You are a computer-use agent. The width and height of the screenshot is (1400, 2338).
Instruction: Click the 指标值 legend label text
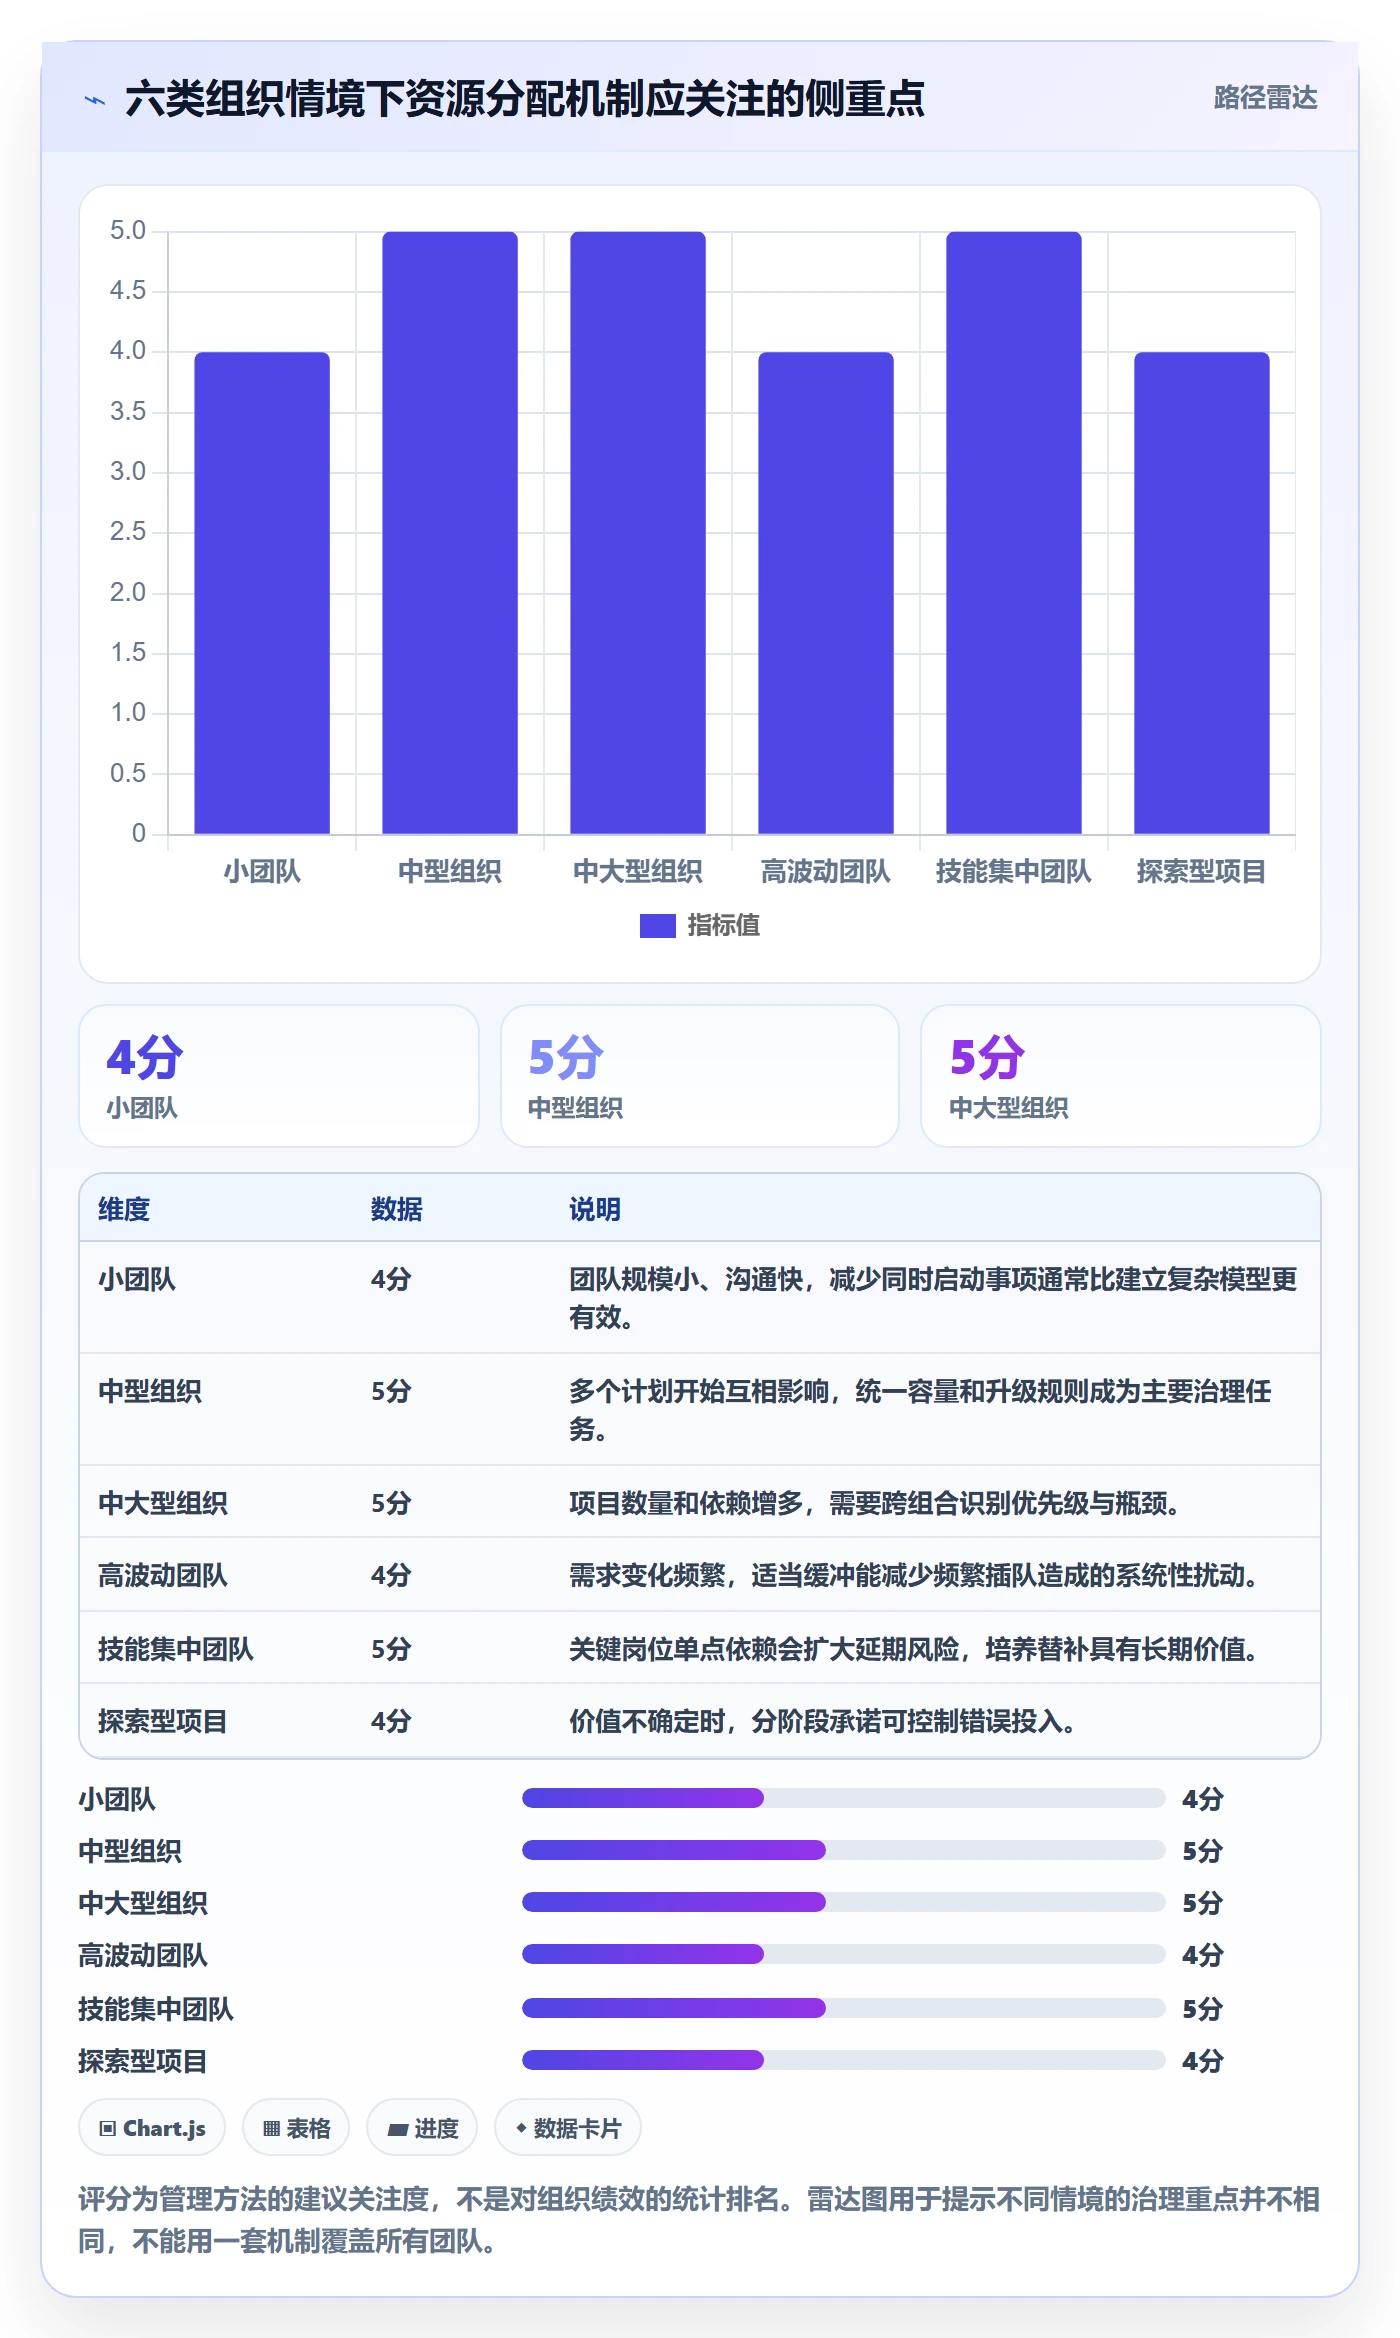tap(724, 926)
